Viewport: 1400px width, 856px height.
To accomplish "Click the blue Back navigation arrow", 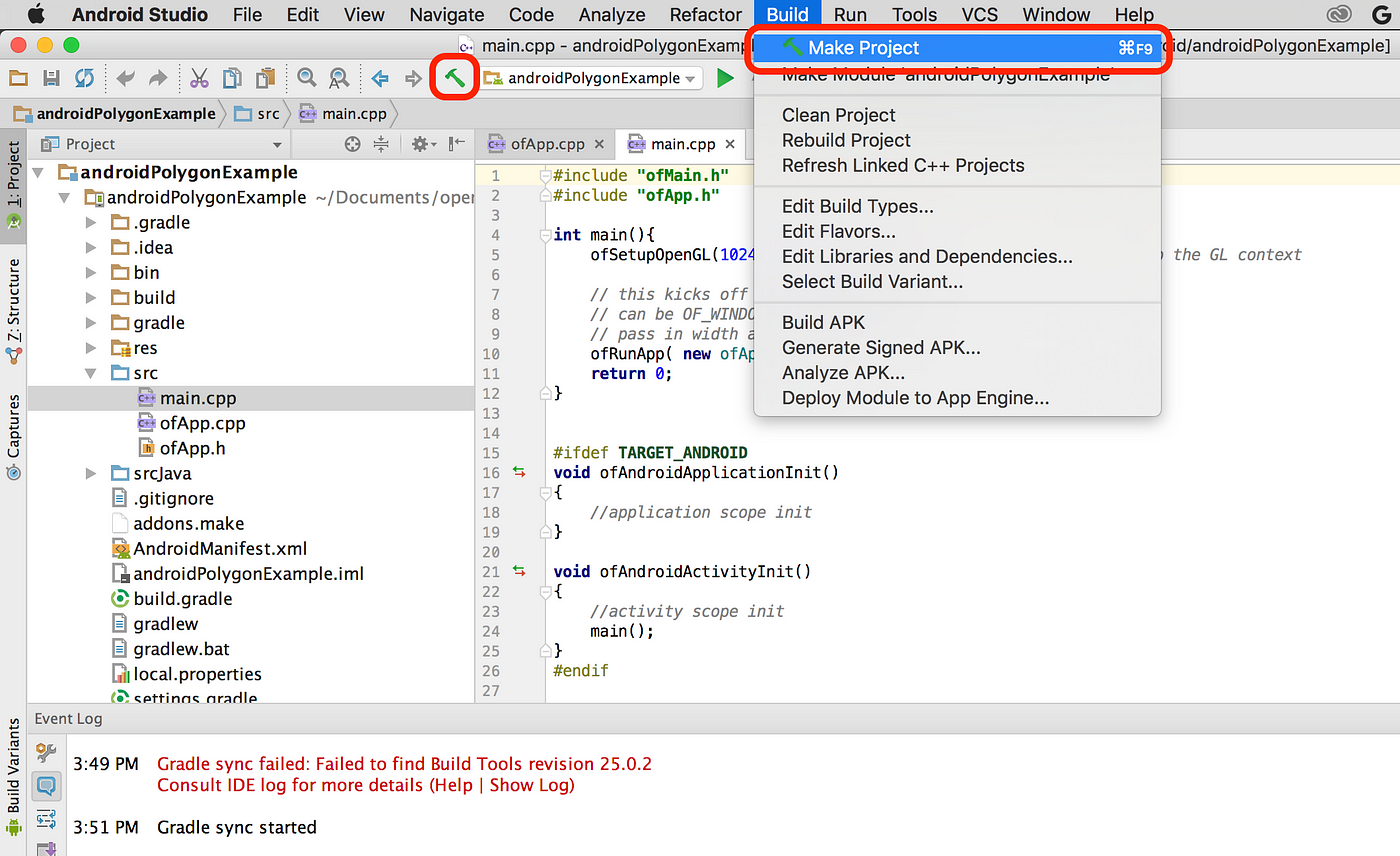I will click(x=380, y=78).
